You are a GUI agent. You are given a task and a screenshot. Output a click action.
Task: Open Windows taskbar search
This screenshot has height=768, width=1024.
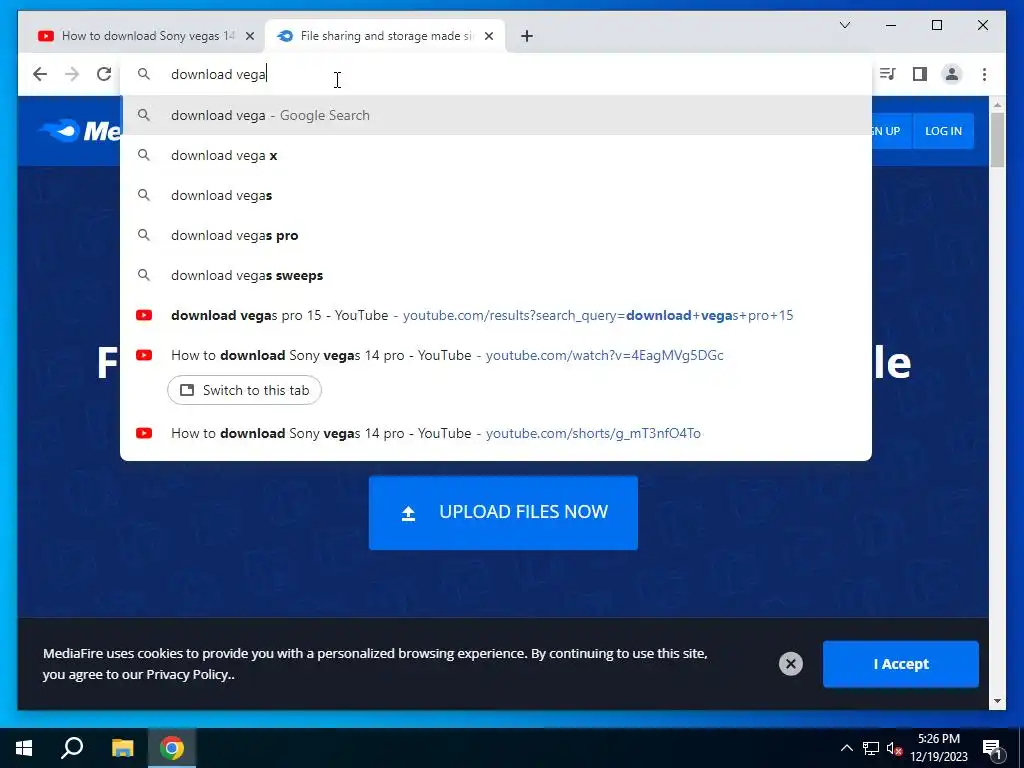click(72, 748)
